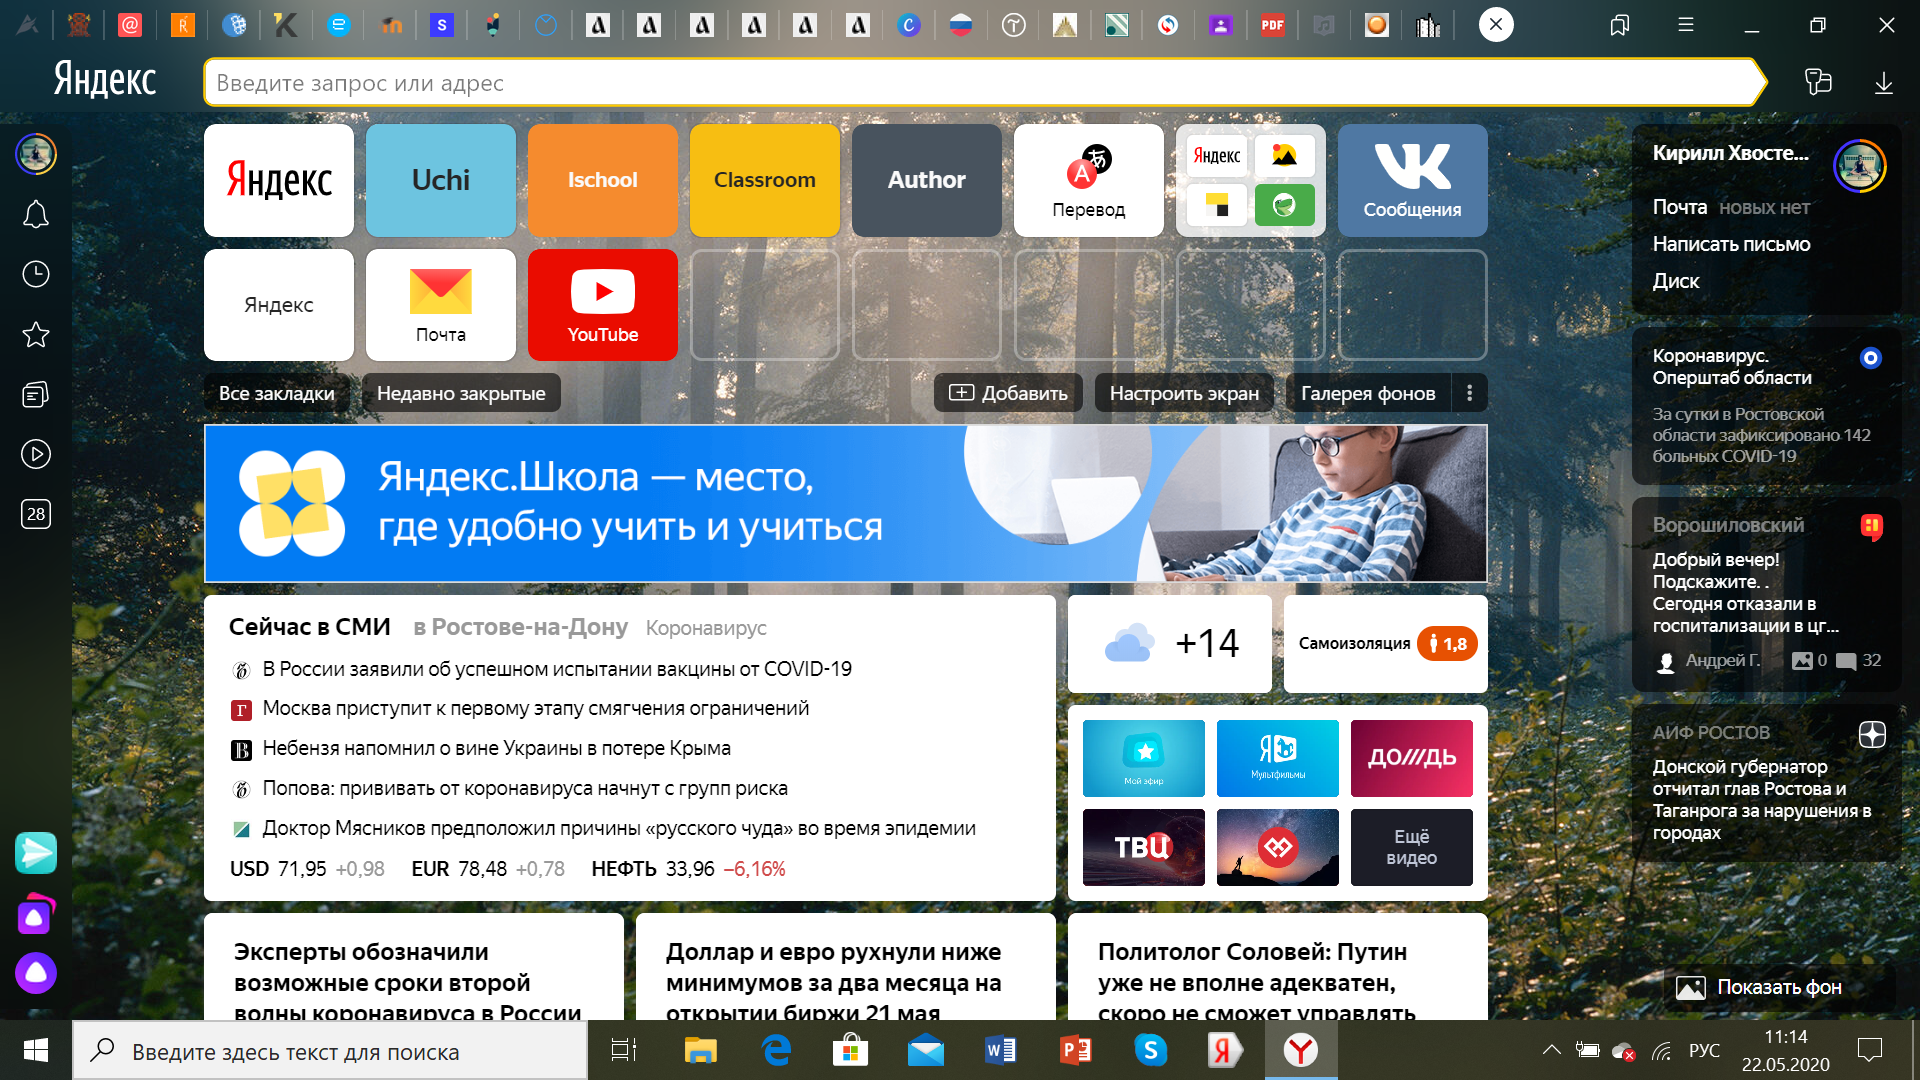The height and width of the screenshot is (1080, 1920).
Task: Open browser hamburger menu
Action: (x=1686, y=25)
